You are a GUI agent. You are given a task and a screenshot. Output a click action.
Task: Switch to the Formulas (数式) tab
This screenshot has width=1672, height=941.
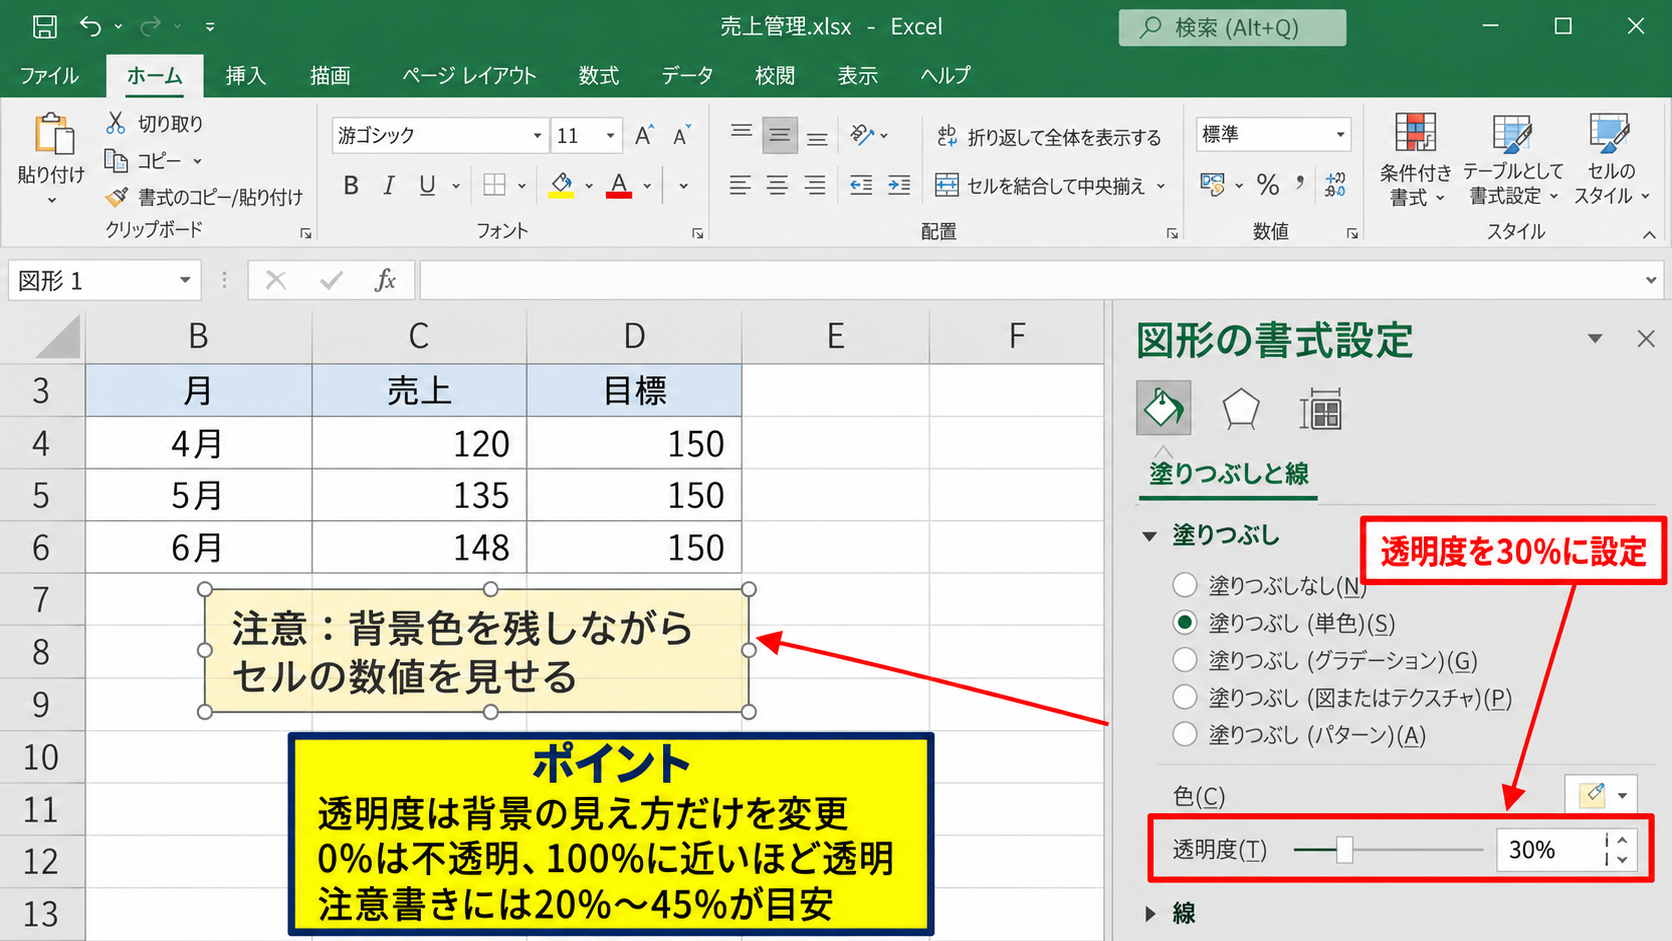tap(599, 76)
